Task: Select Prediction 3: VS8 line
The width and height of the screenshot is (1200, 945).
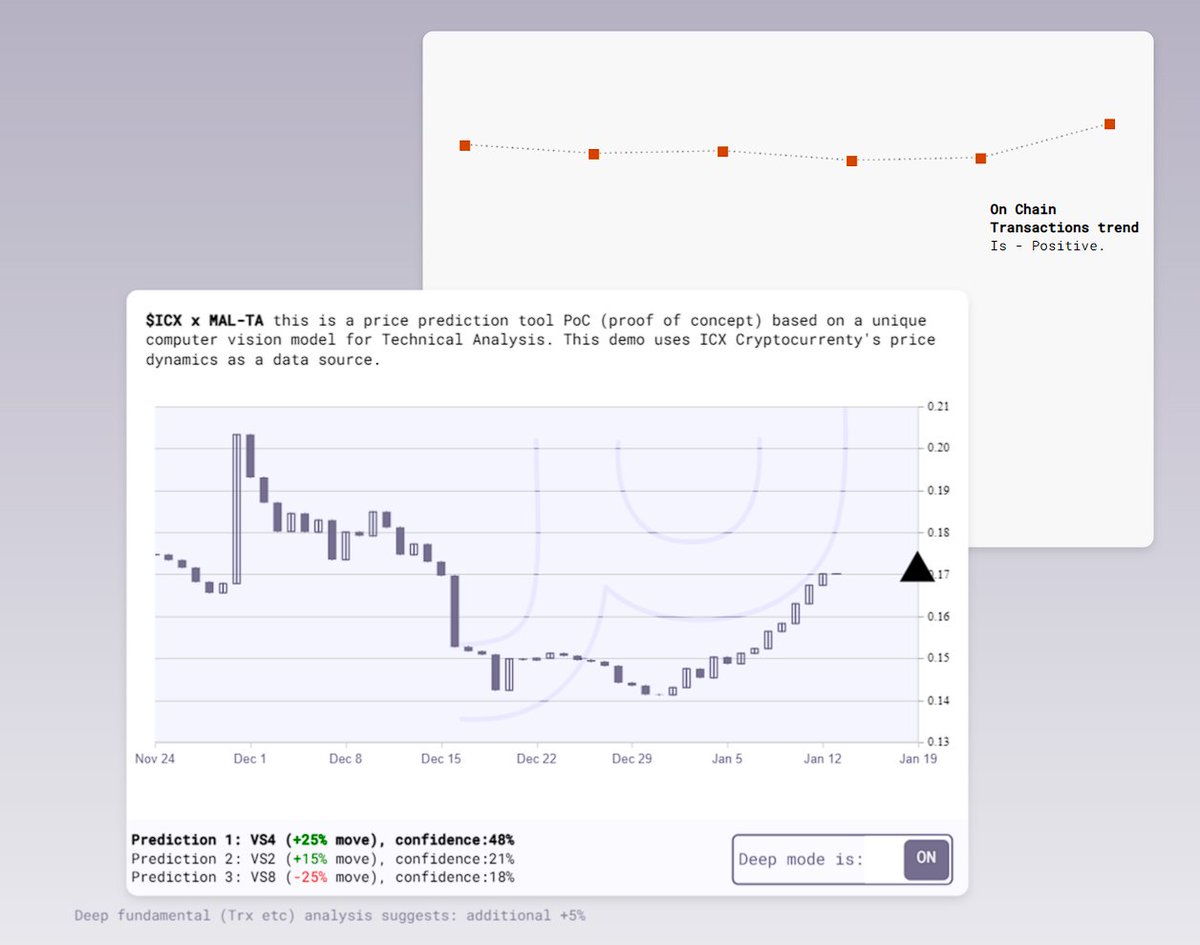Action: [322, 877]
